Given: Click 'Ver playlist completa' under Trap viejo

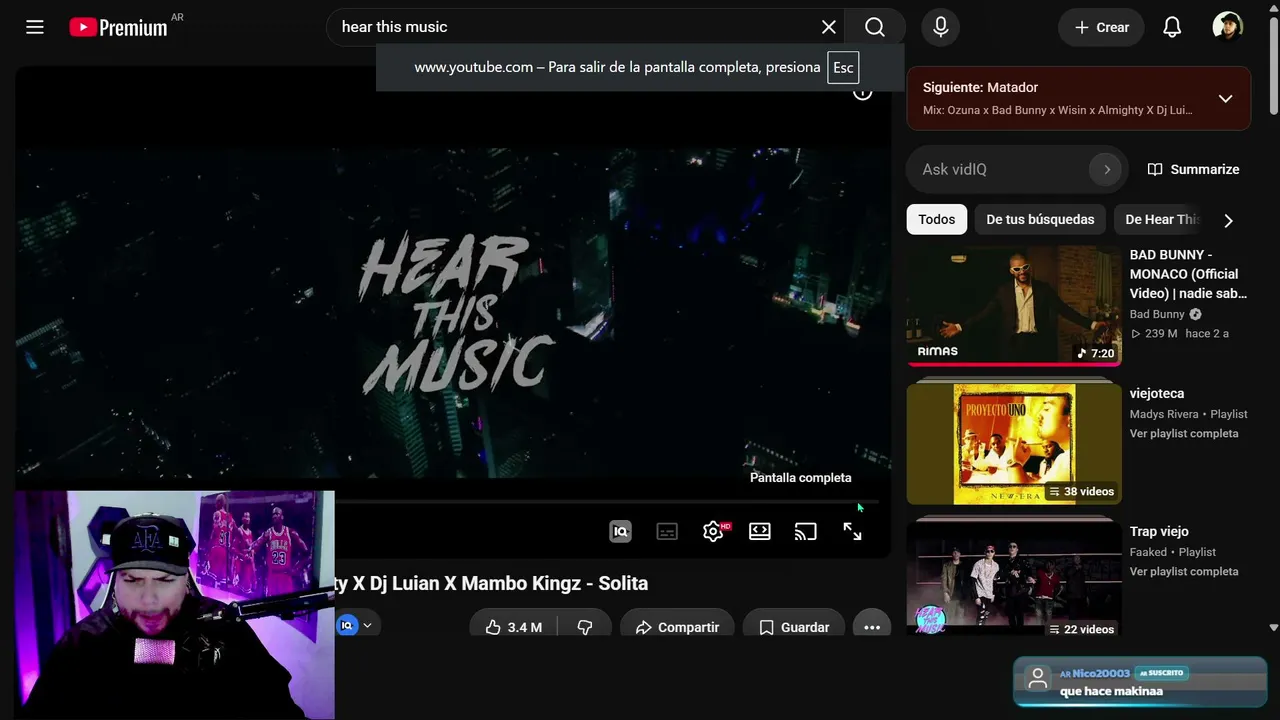Looking at the screenshot, I should (x=1184, y=571).
